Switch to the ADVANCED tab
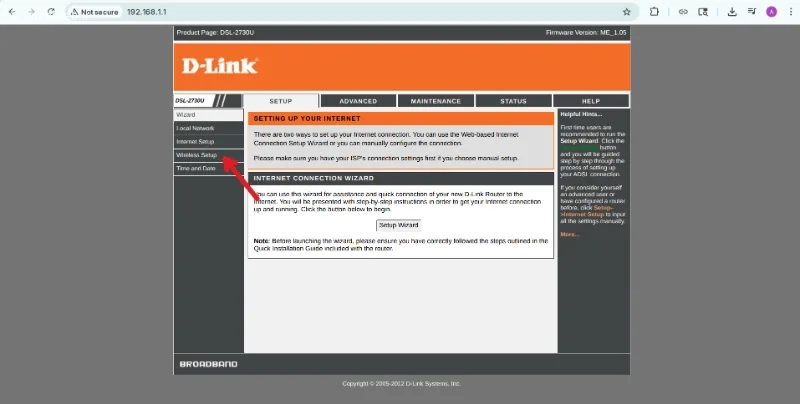 (358, 101)
